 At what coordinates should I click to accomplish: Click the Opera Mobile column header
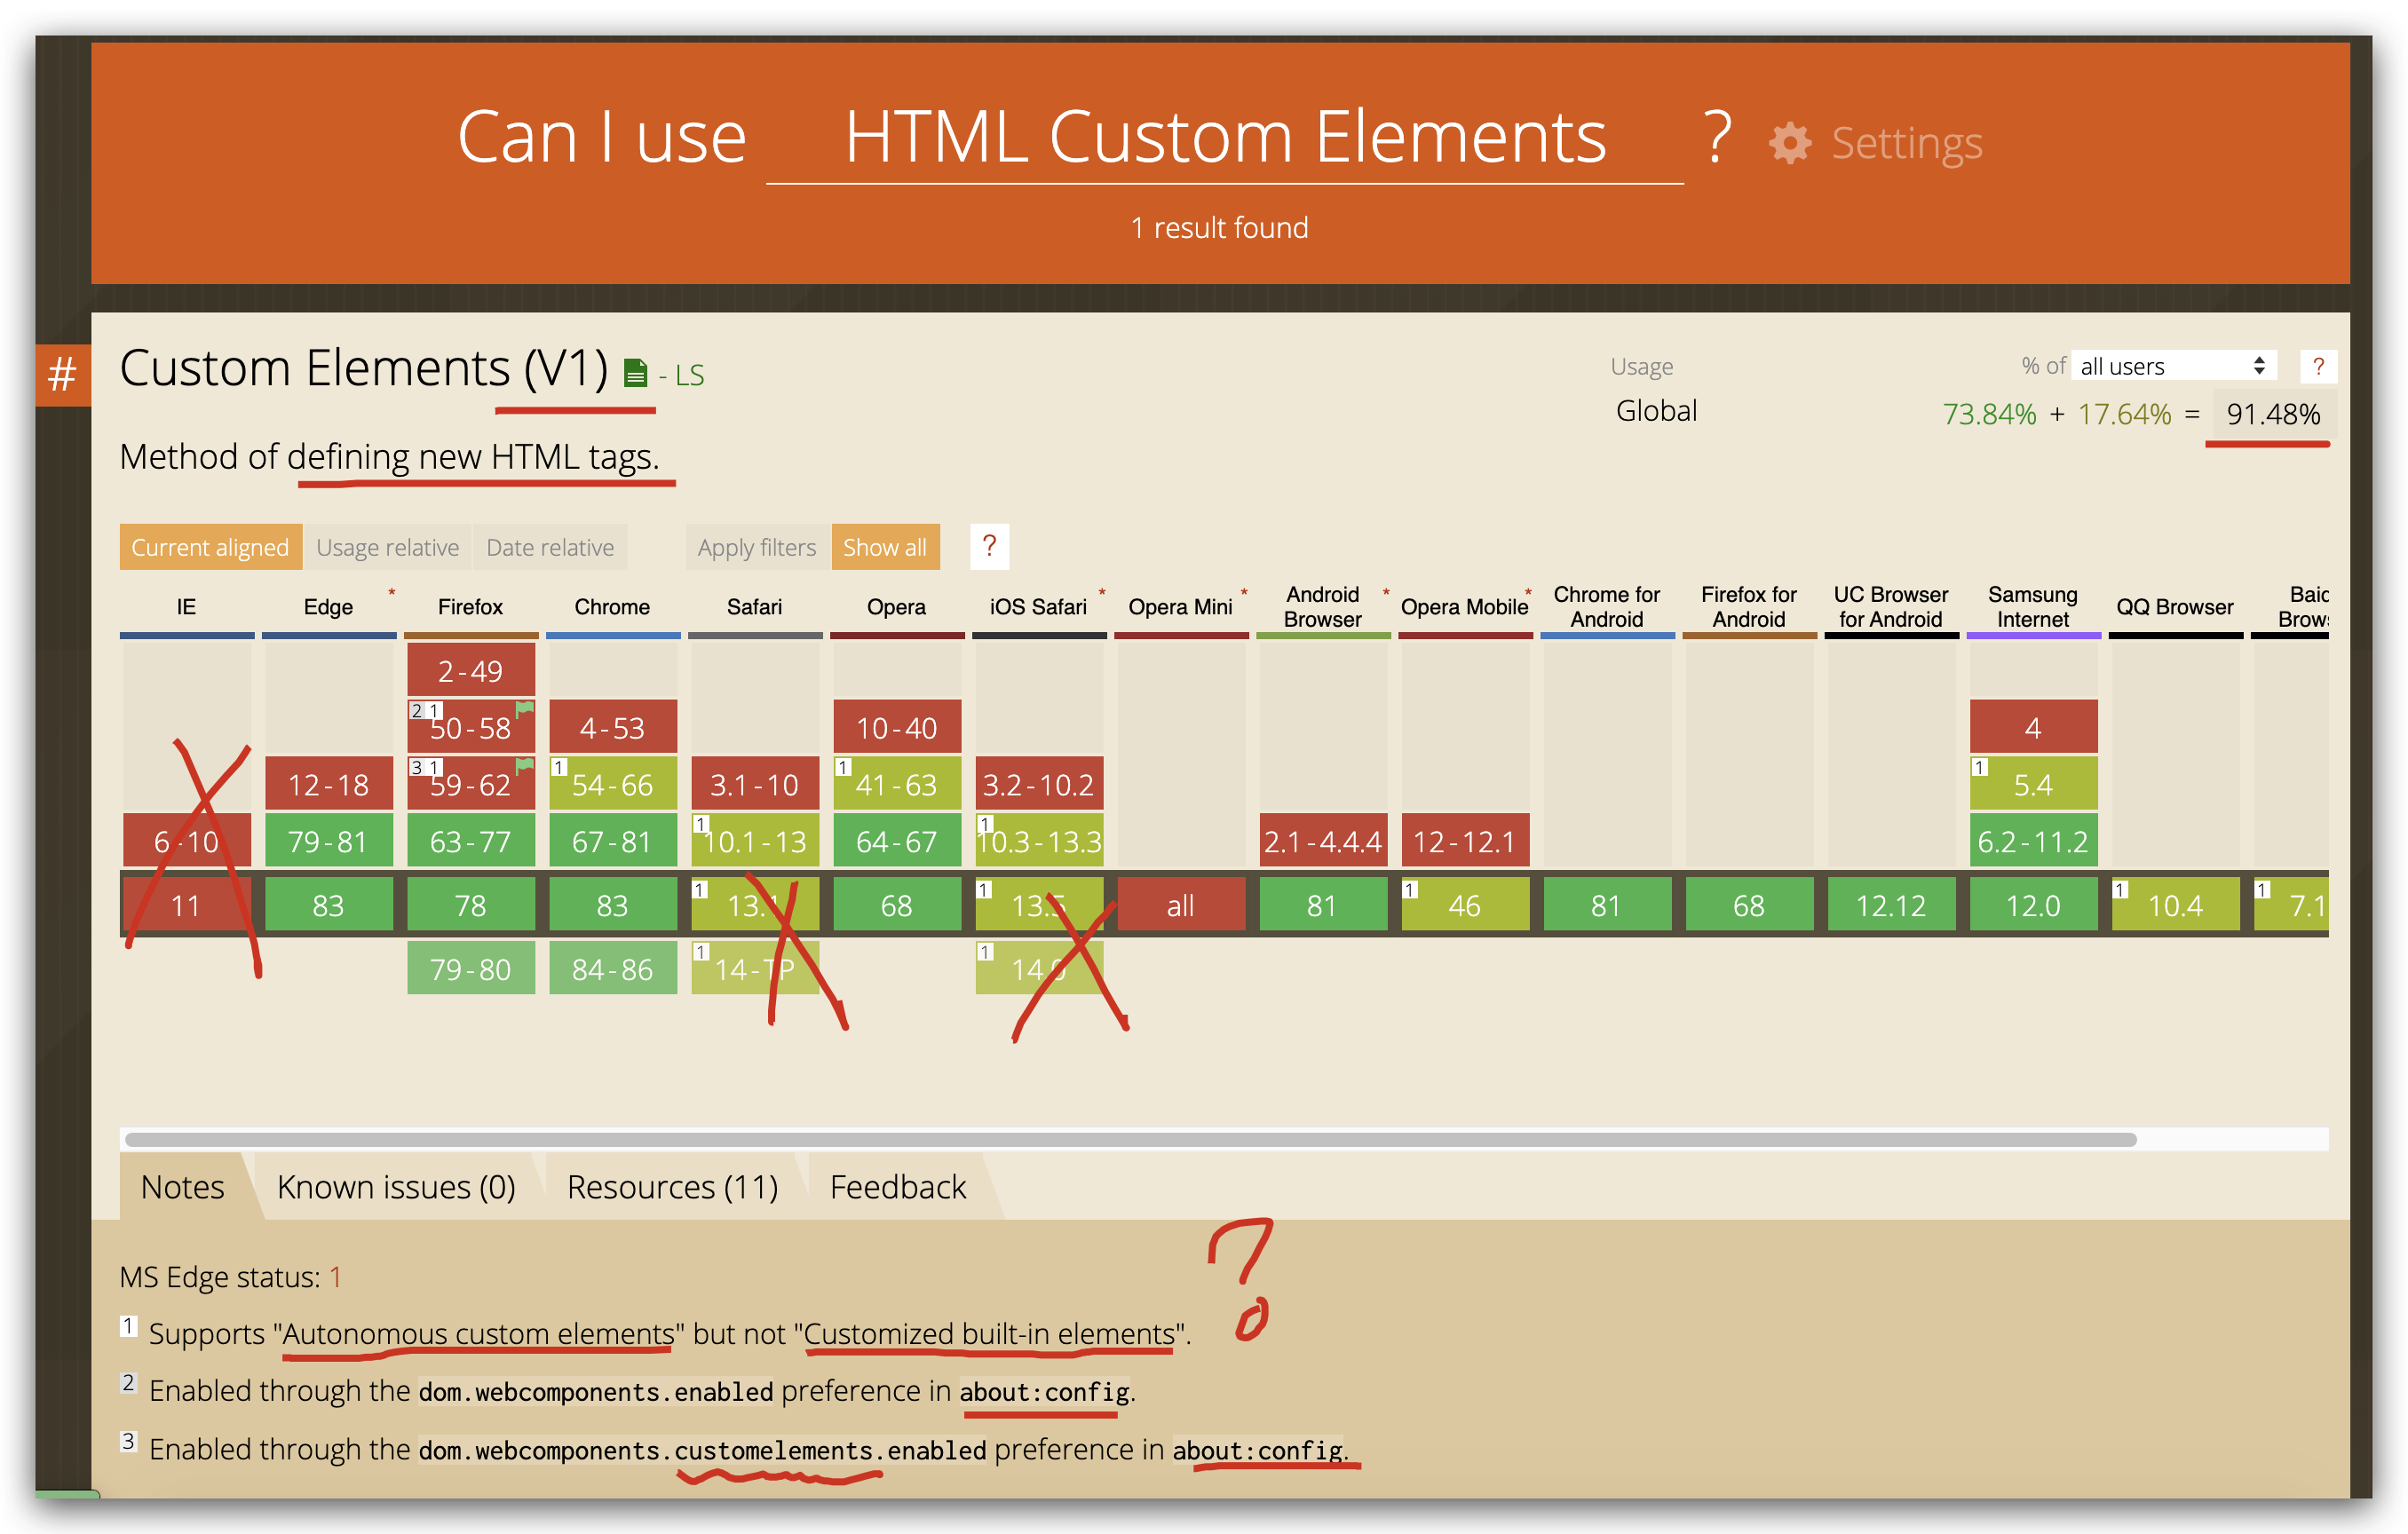tap(1464, 606)
